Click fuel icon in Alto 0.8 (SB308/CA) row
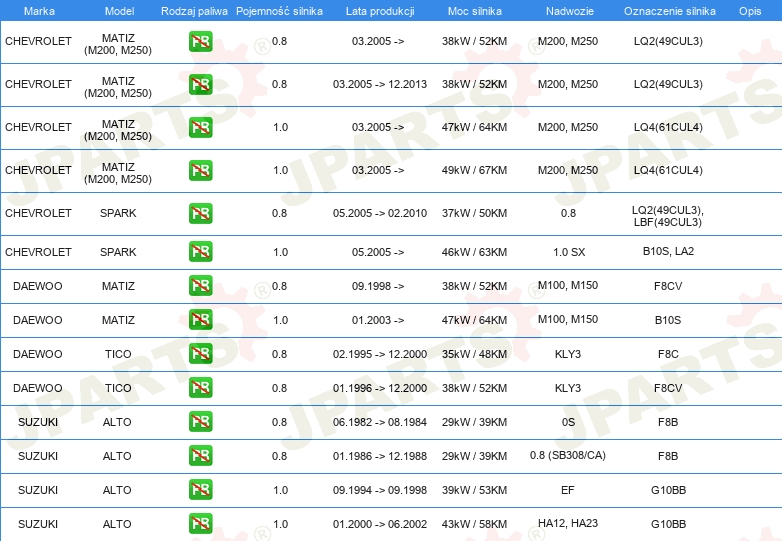Screen dimensions: 782x541 200,455
